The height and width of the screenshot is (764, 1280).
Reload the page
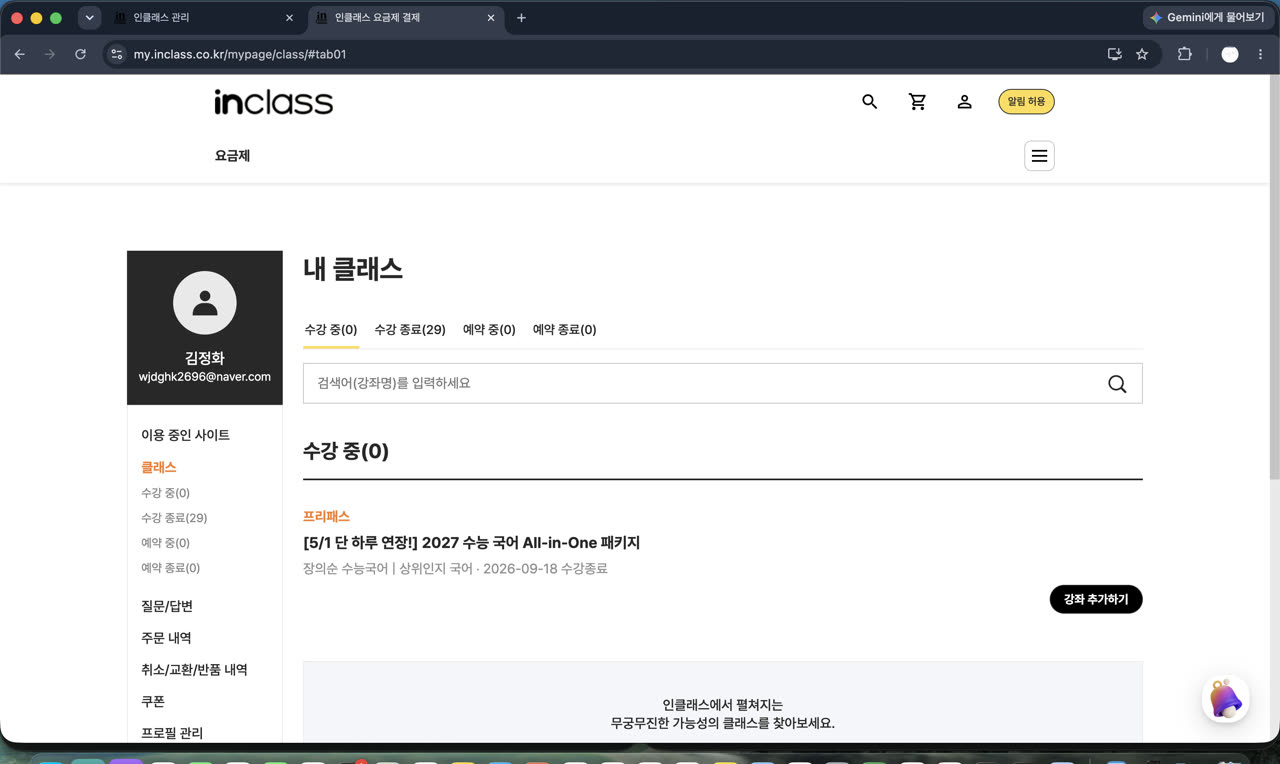[80, 54]
